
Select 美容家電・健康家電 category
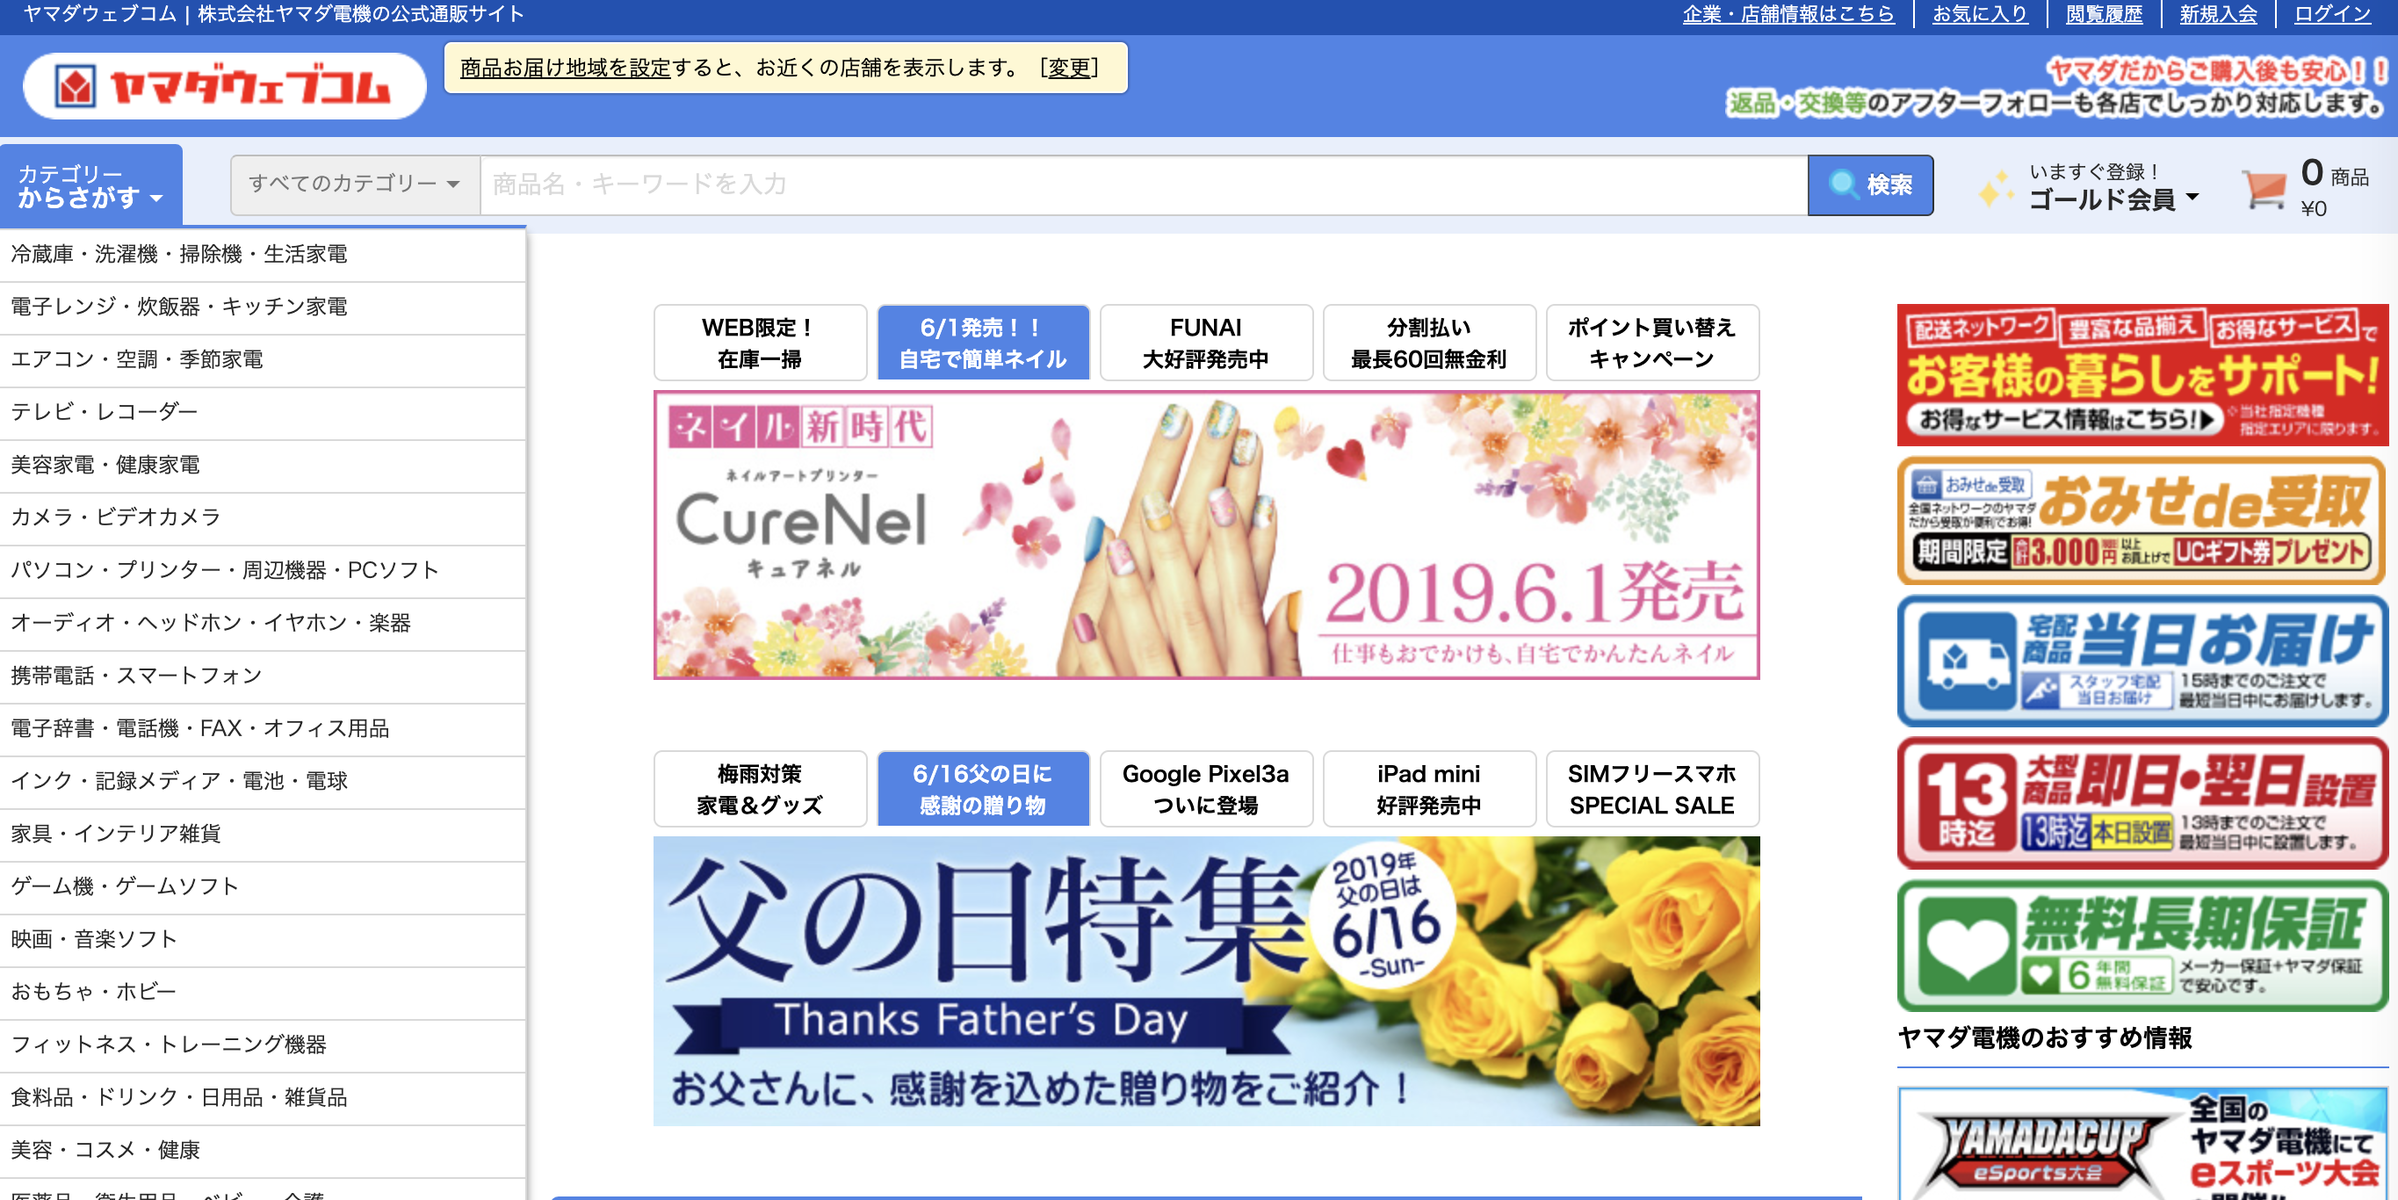click(x=262, y=466)
